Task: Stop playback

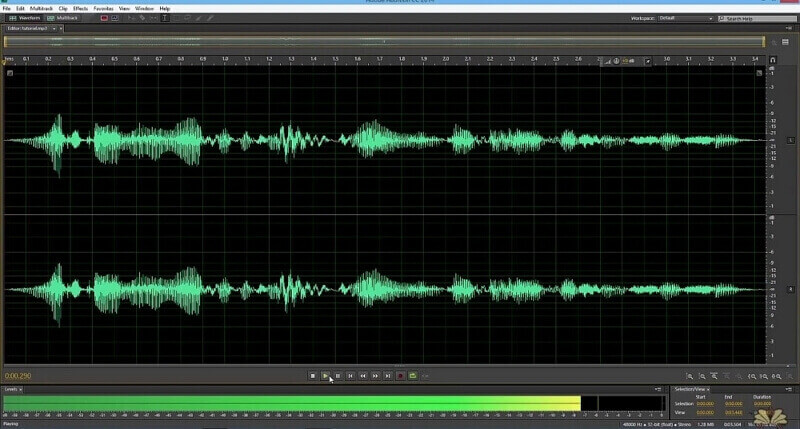Action: coord(313,376)
